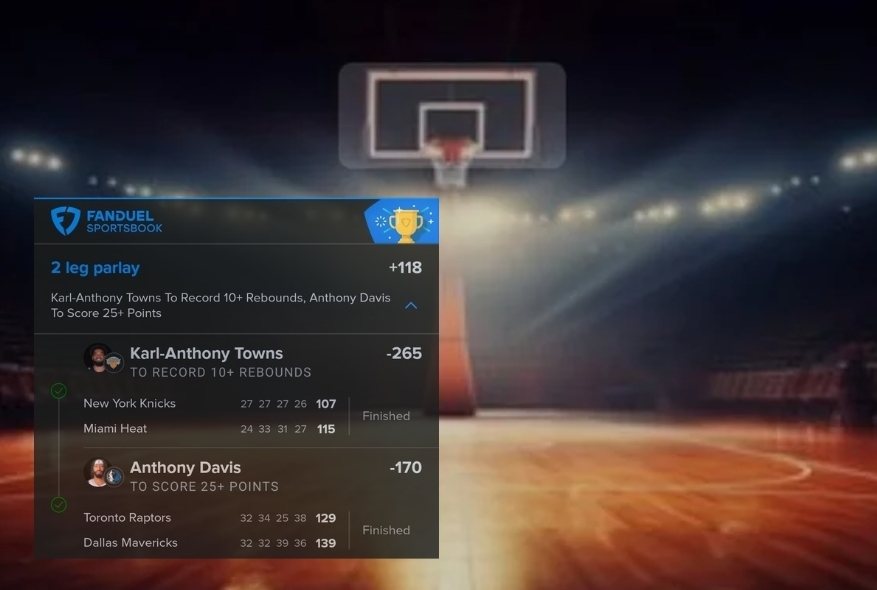Open Karl-Anthony Towns player name

coord(206,353)
